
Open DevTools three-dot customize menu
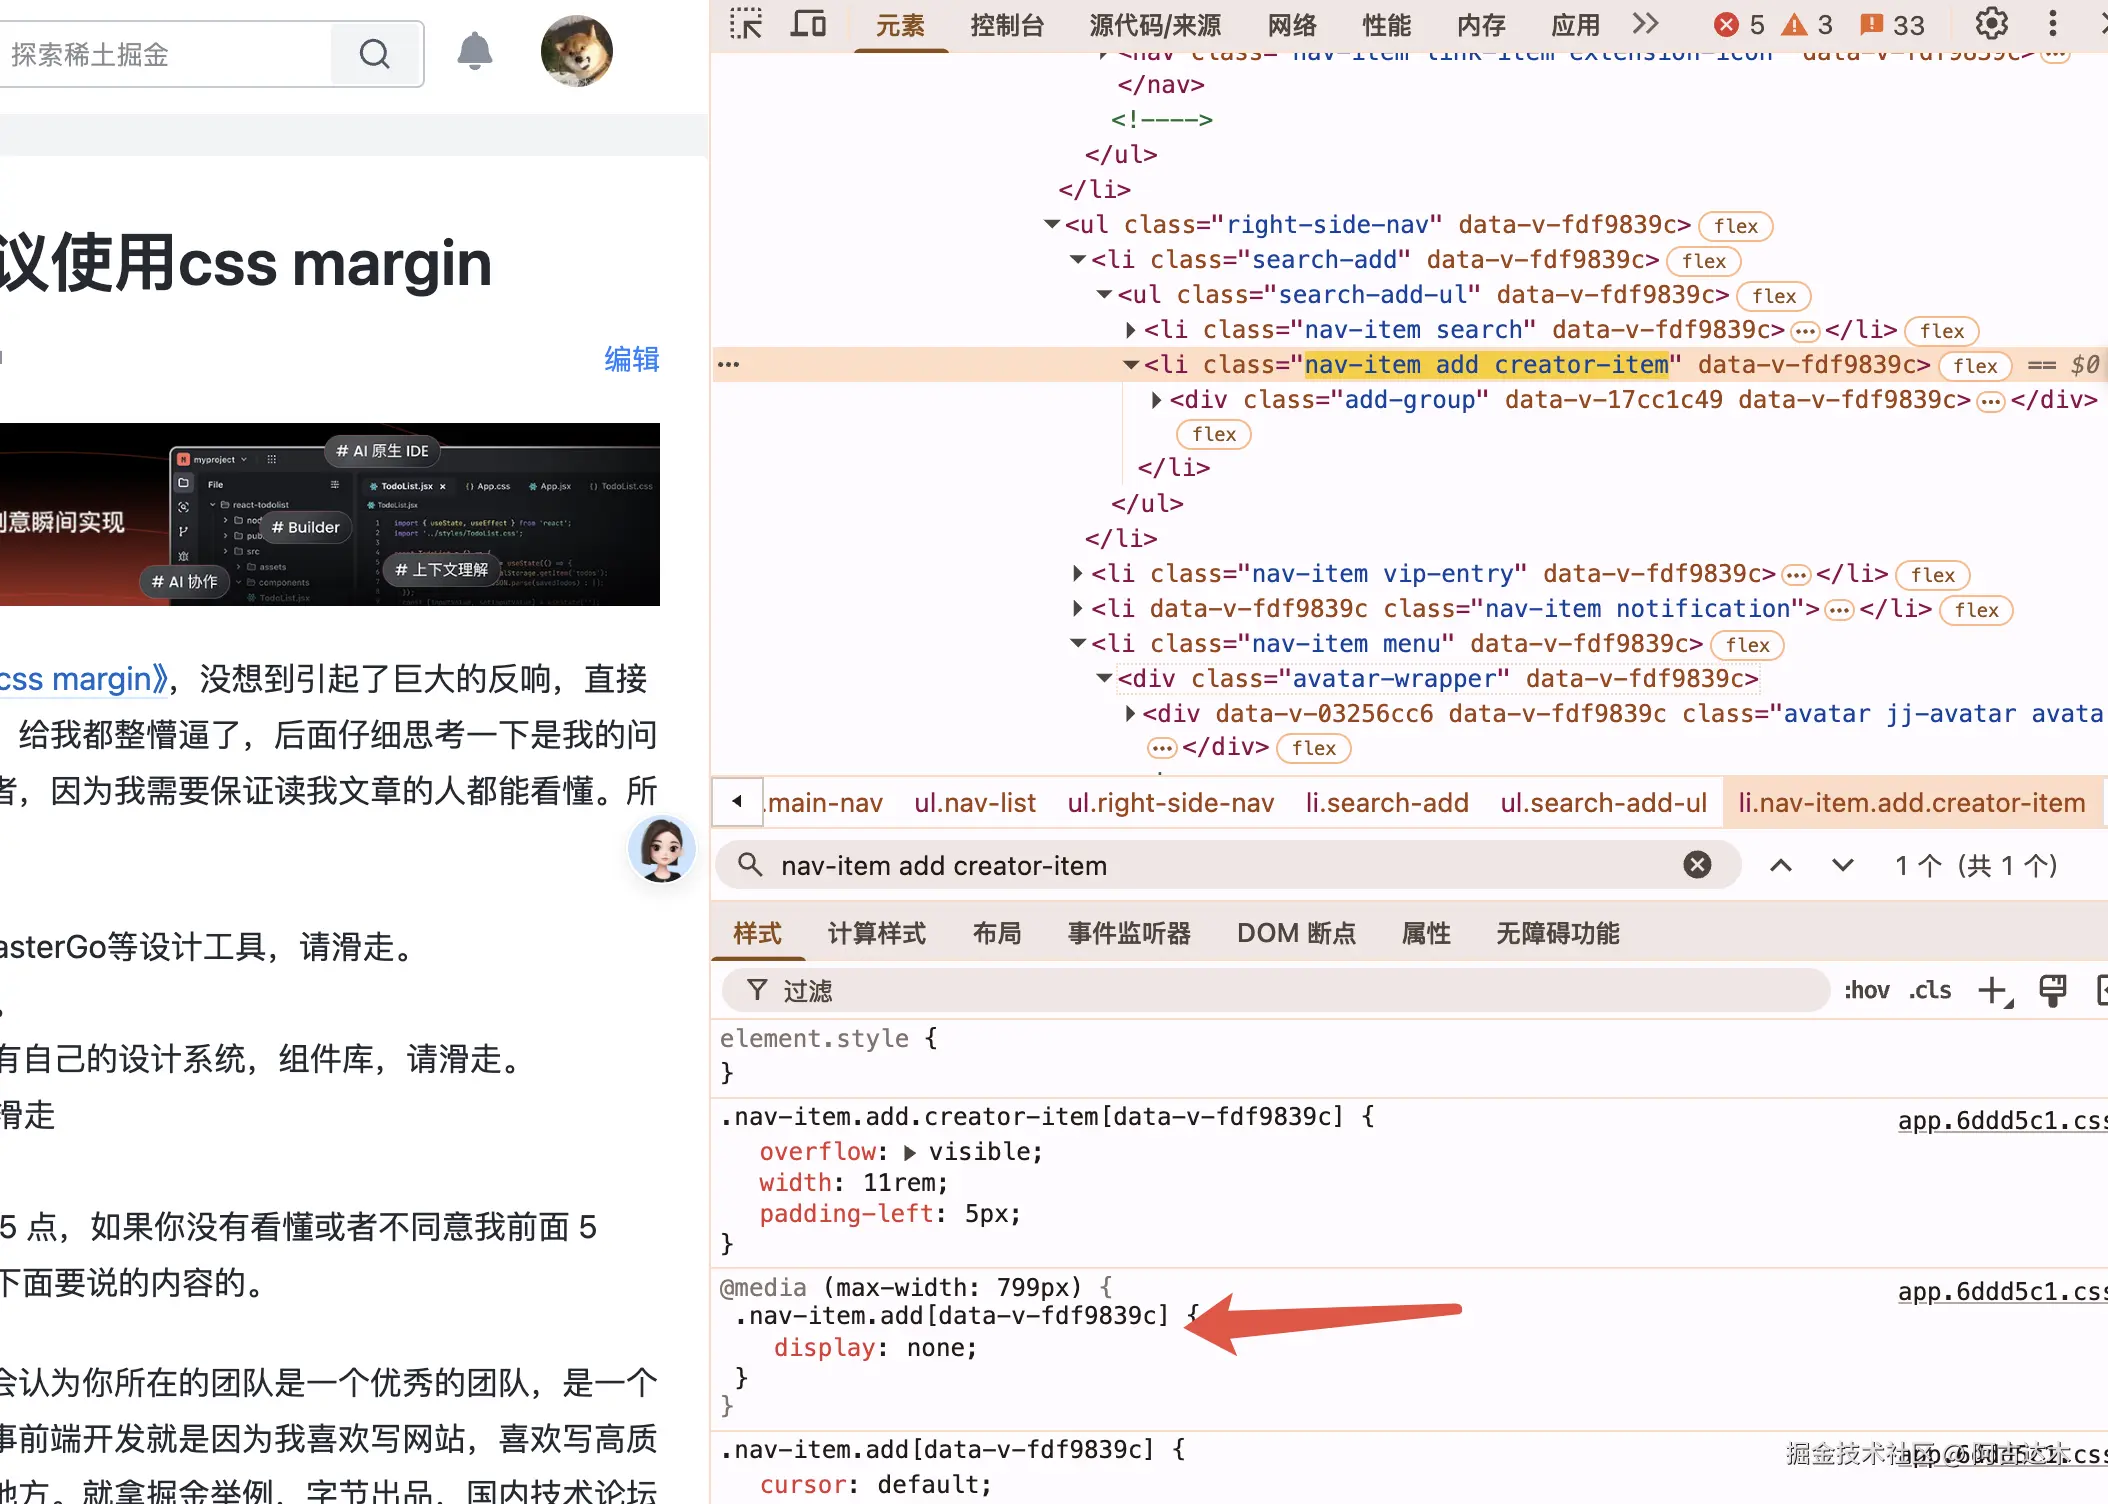click(2052, 23)
